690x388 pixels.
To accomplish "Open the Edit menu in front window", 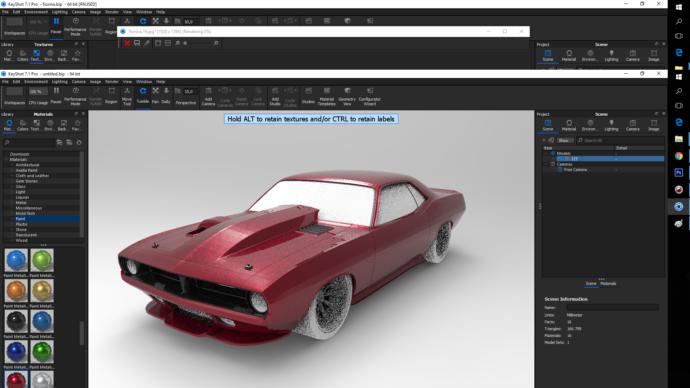I will (x=16, y=82).
